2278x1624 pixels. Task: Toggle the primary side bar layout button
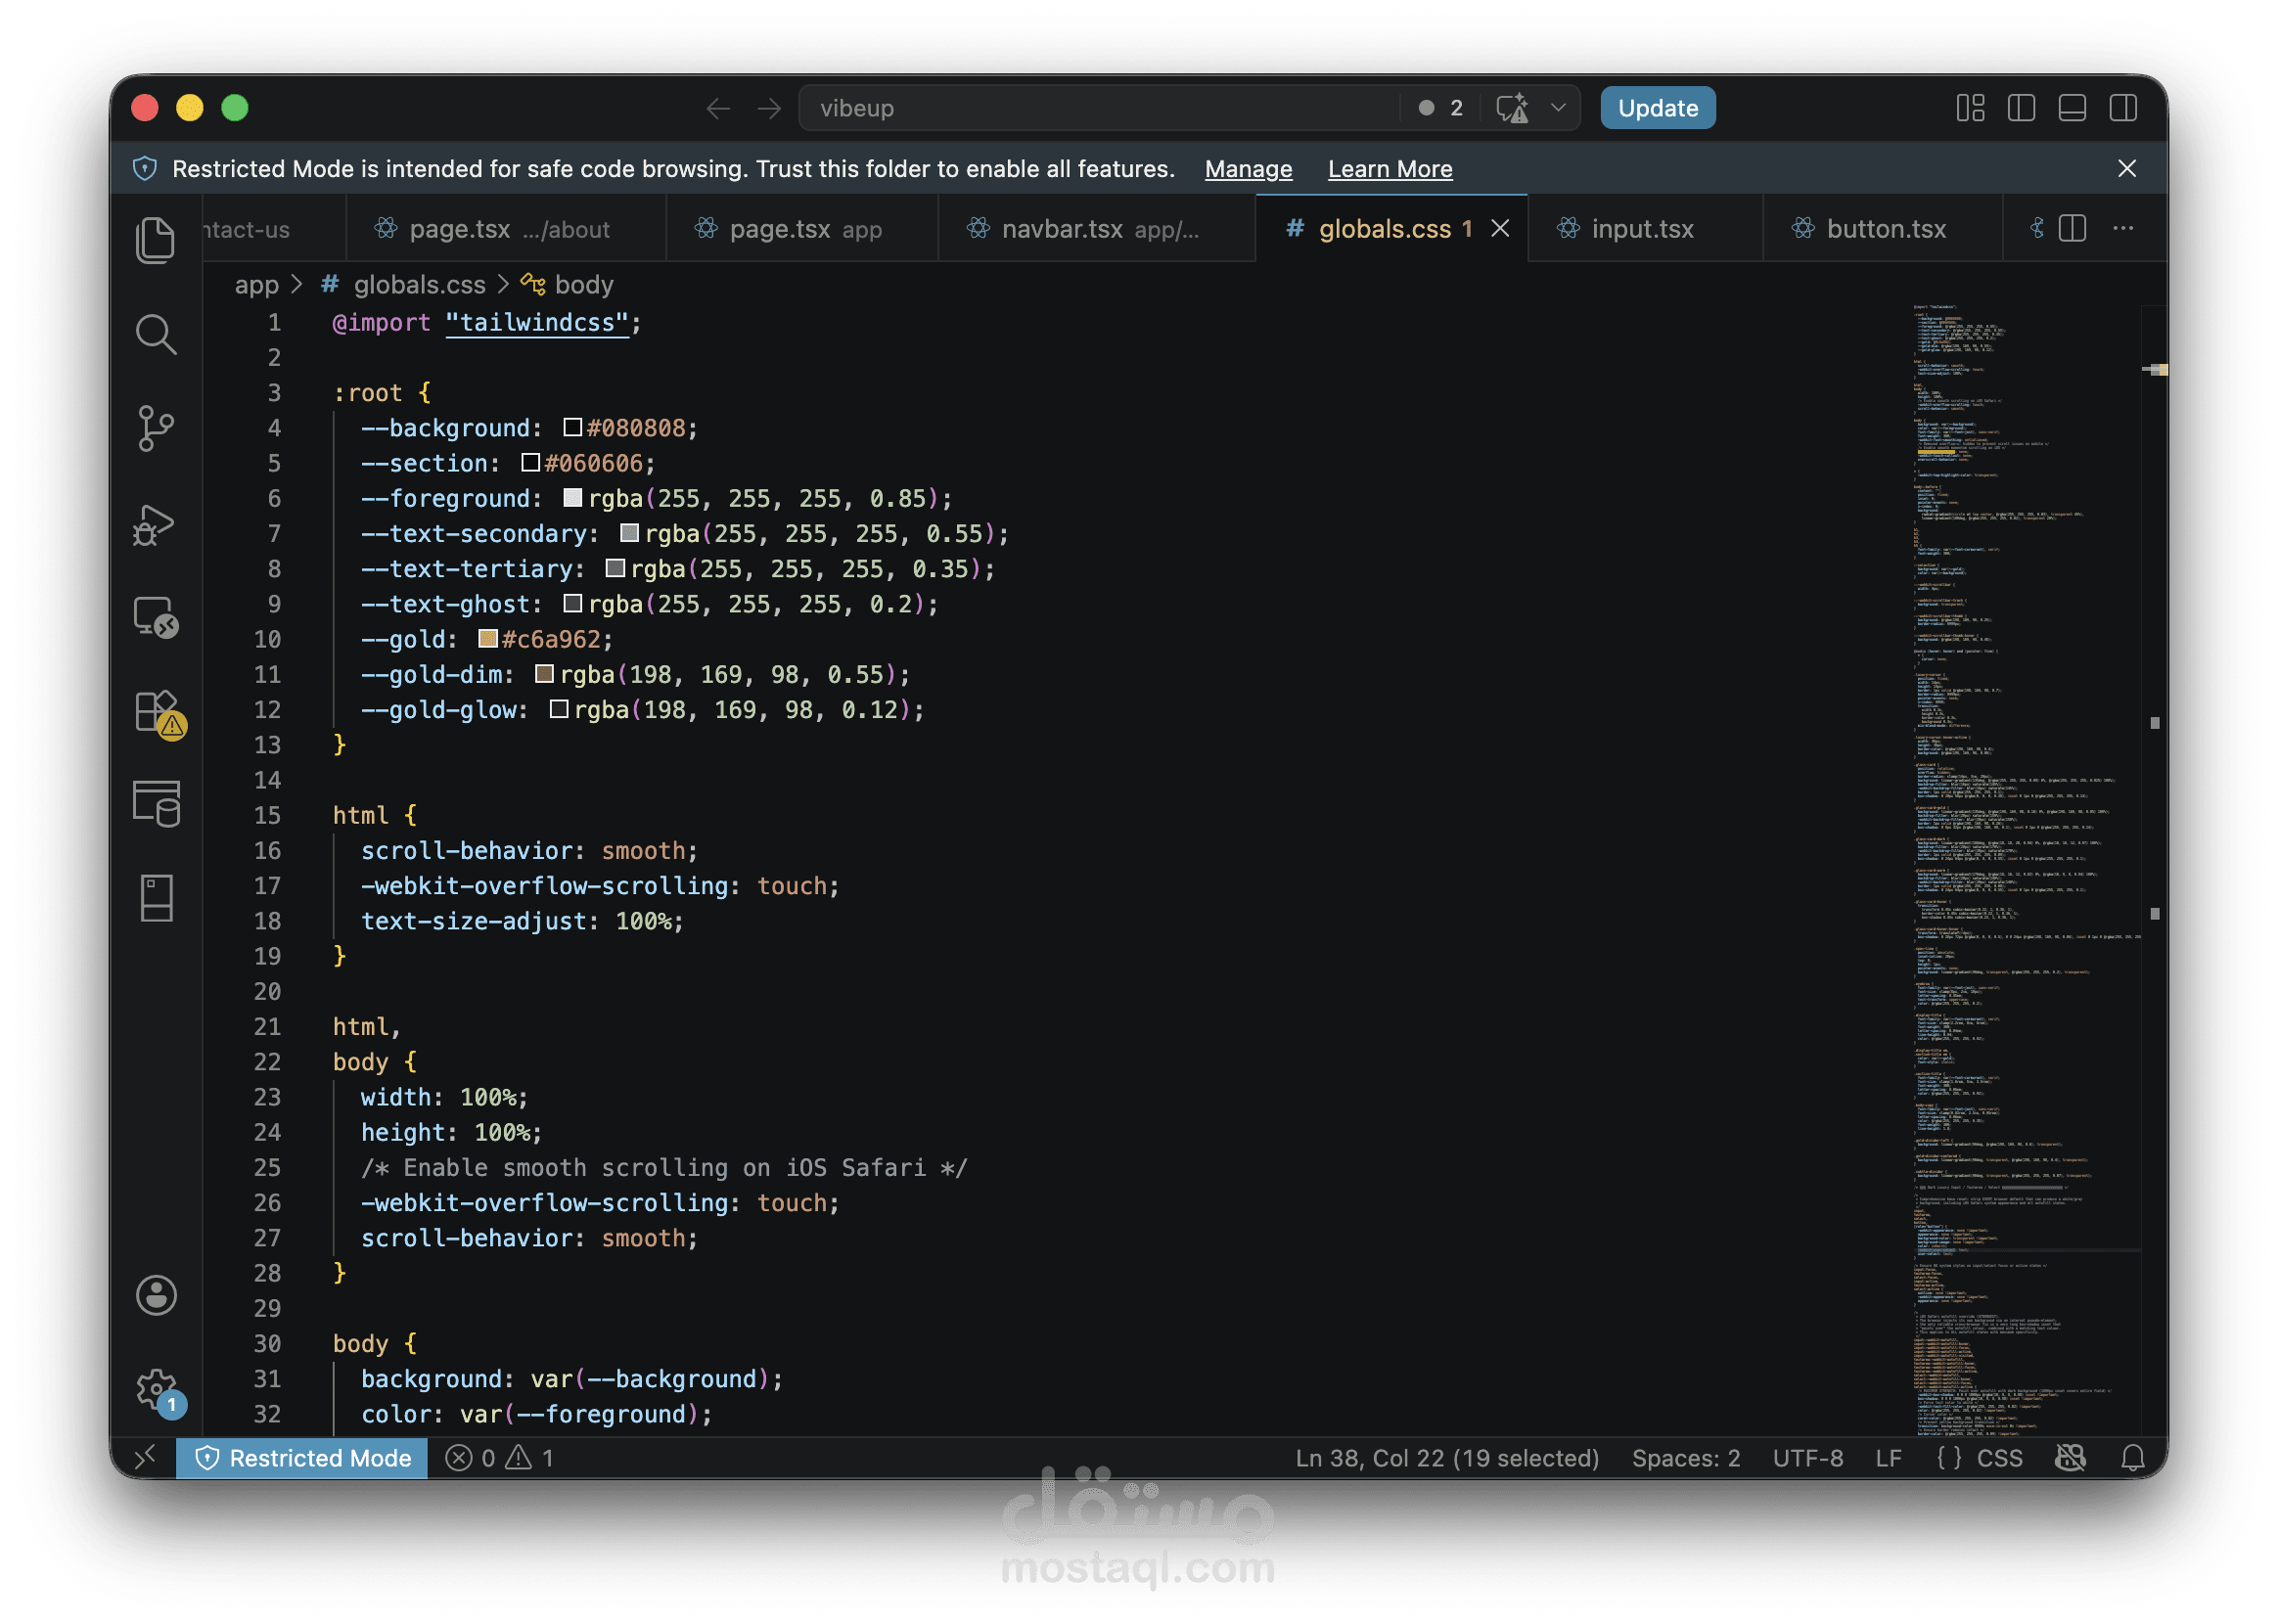click(2021, 108)
